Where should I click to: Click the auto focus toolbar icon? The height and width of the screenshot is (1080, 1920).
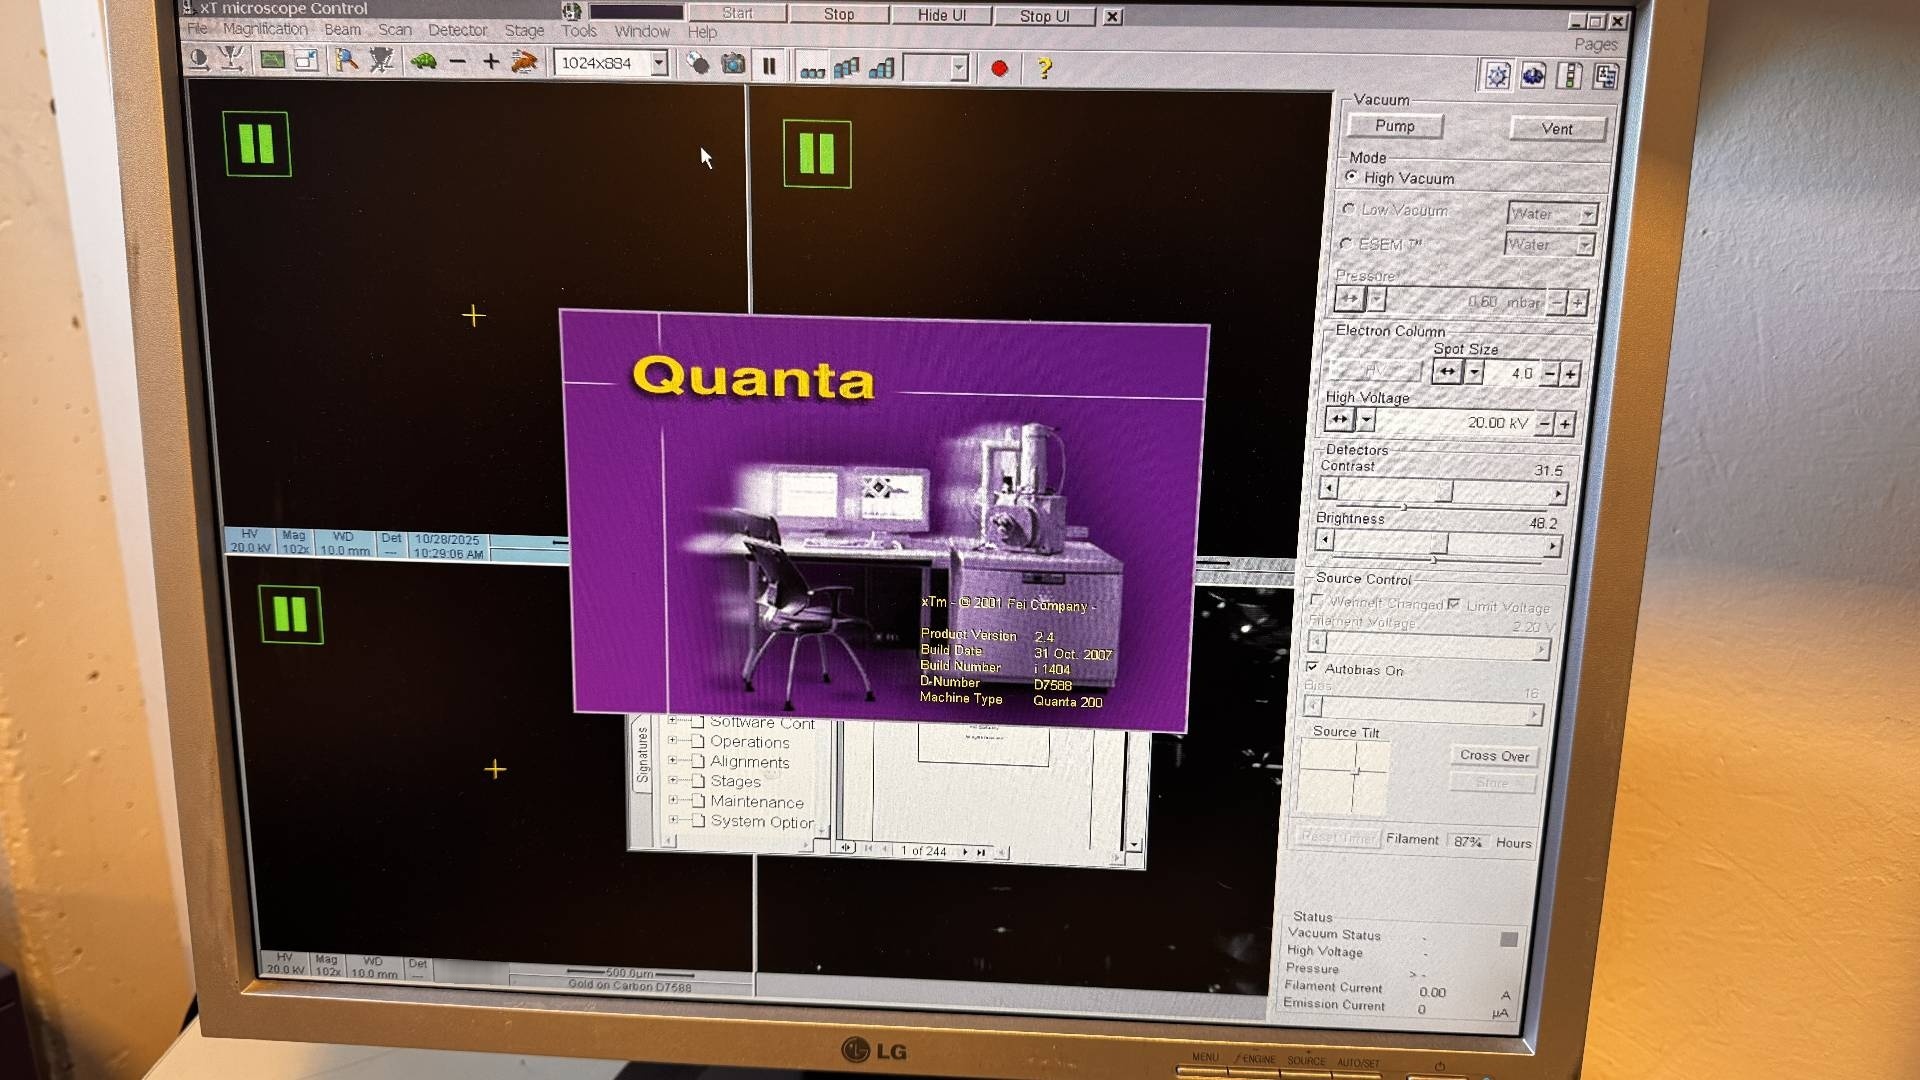232,60
